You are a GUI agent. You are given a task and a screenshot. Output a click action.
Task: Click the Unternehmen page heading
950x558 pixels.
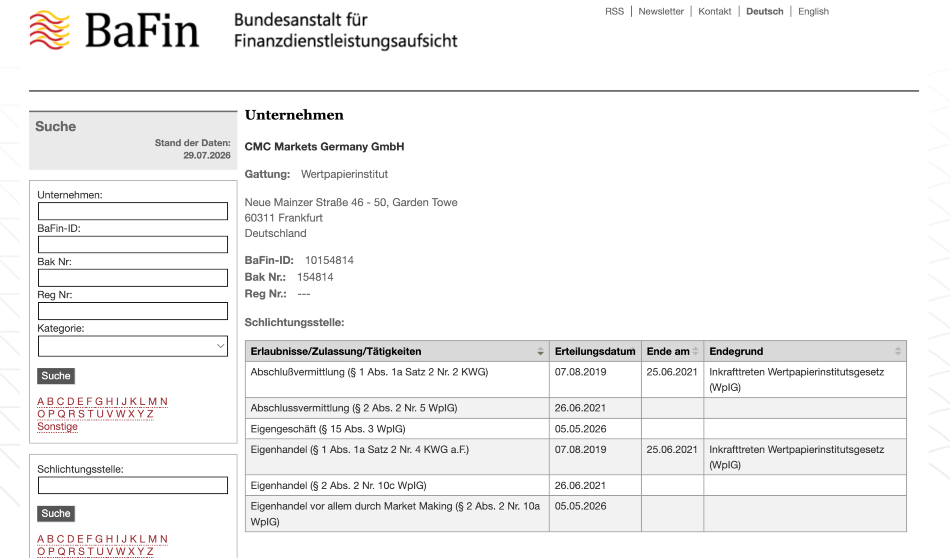tap(294, 115)
